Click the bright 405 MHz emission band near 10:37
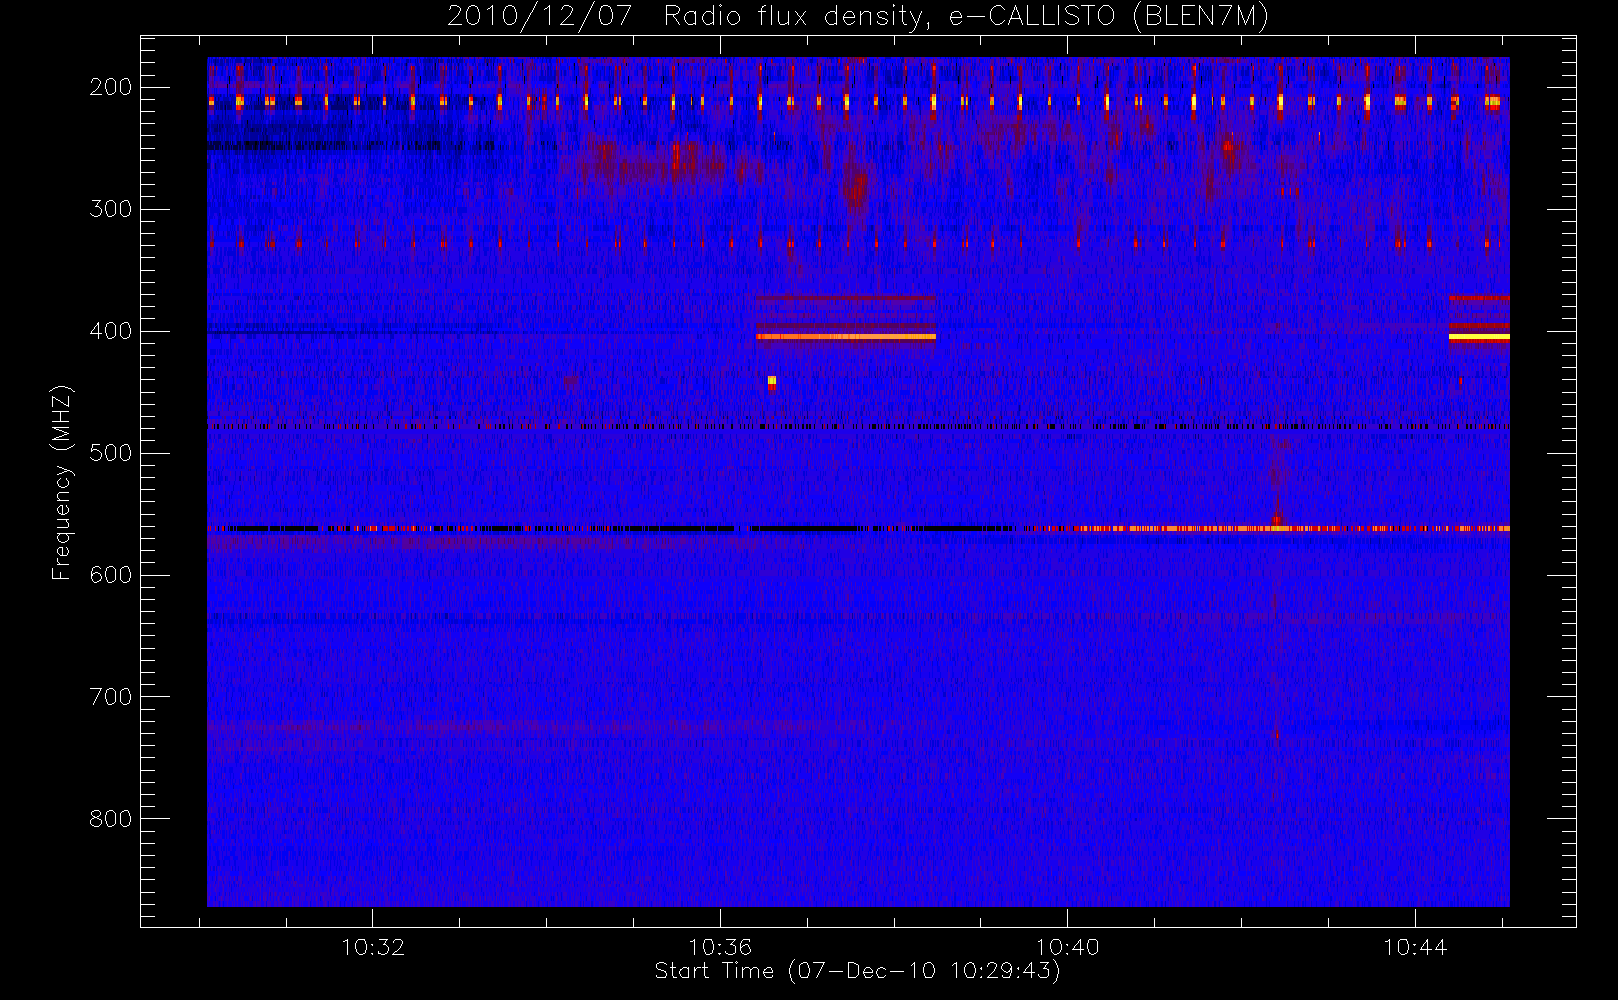 coord(846,337)
